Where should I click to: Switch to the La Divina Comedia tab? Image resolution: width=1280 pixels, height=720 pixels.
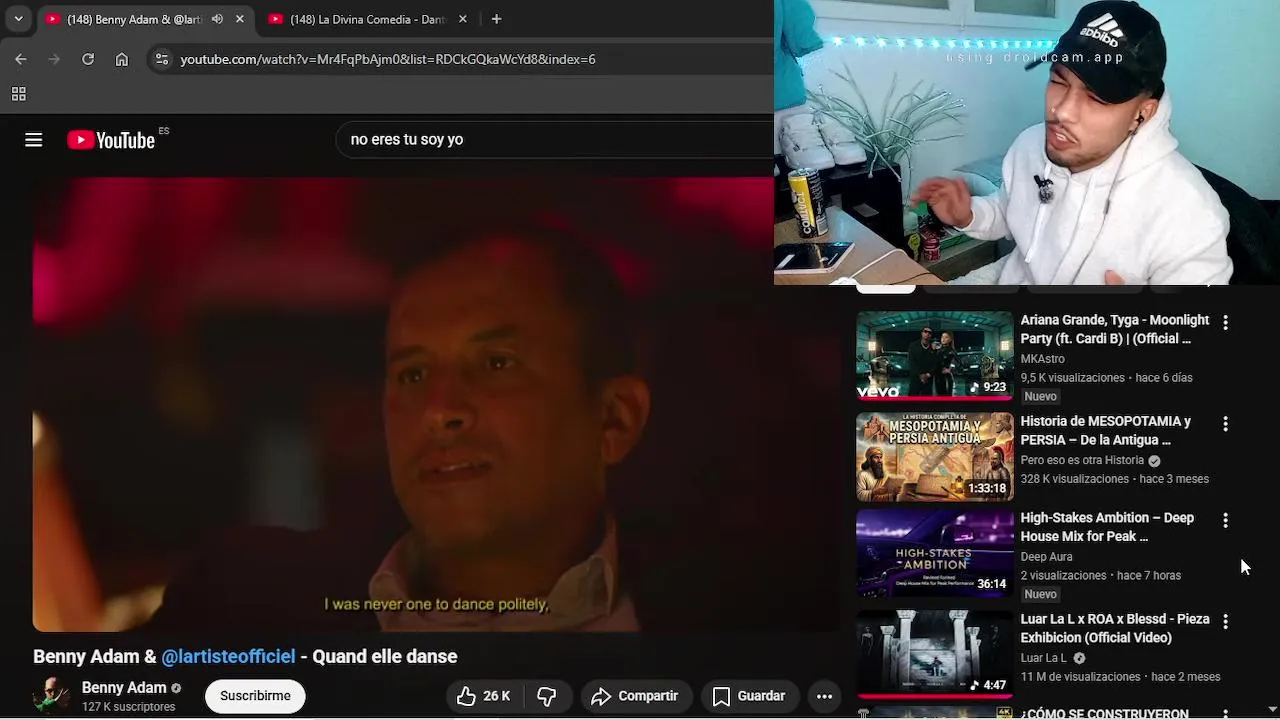tap(367, 19)
